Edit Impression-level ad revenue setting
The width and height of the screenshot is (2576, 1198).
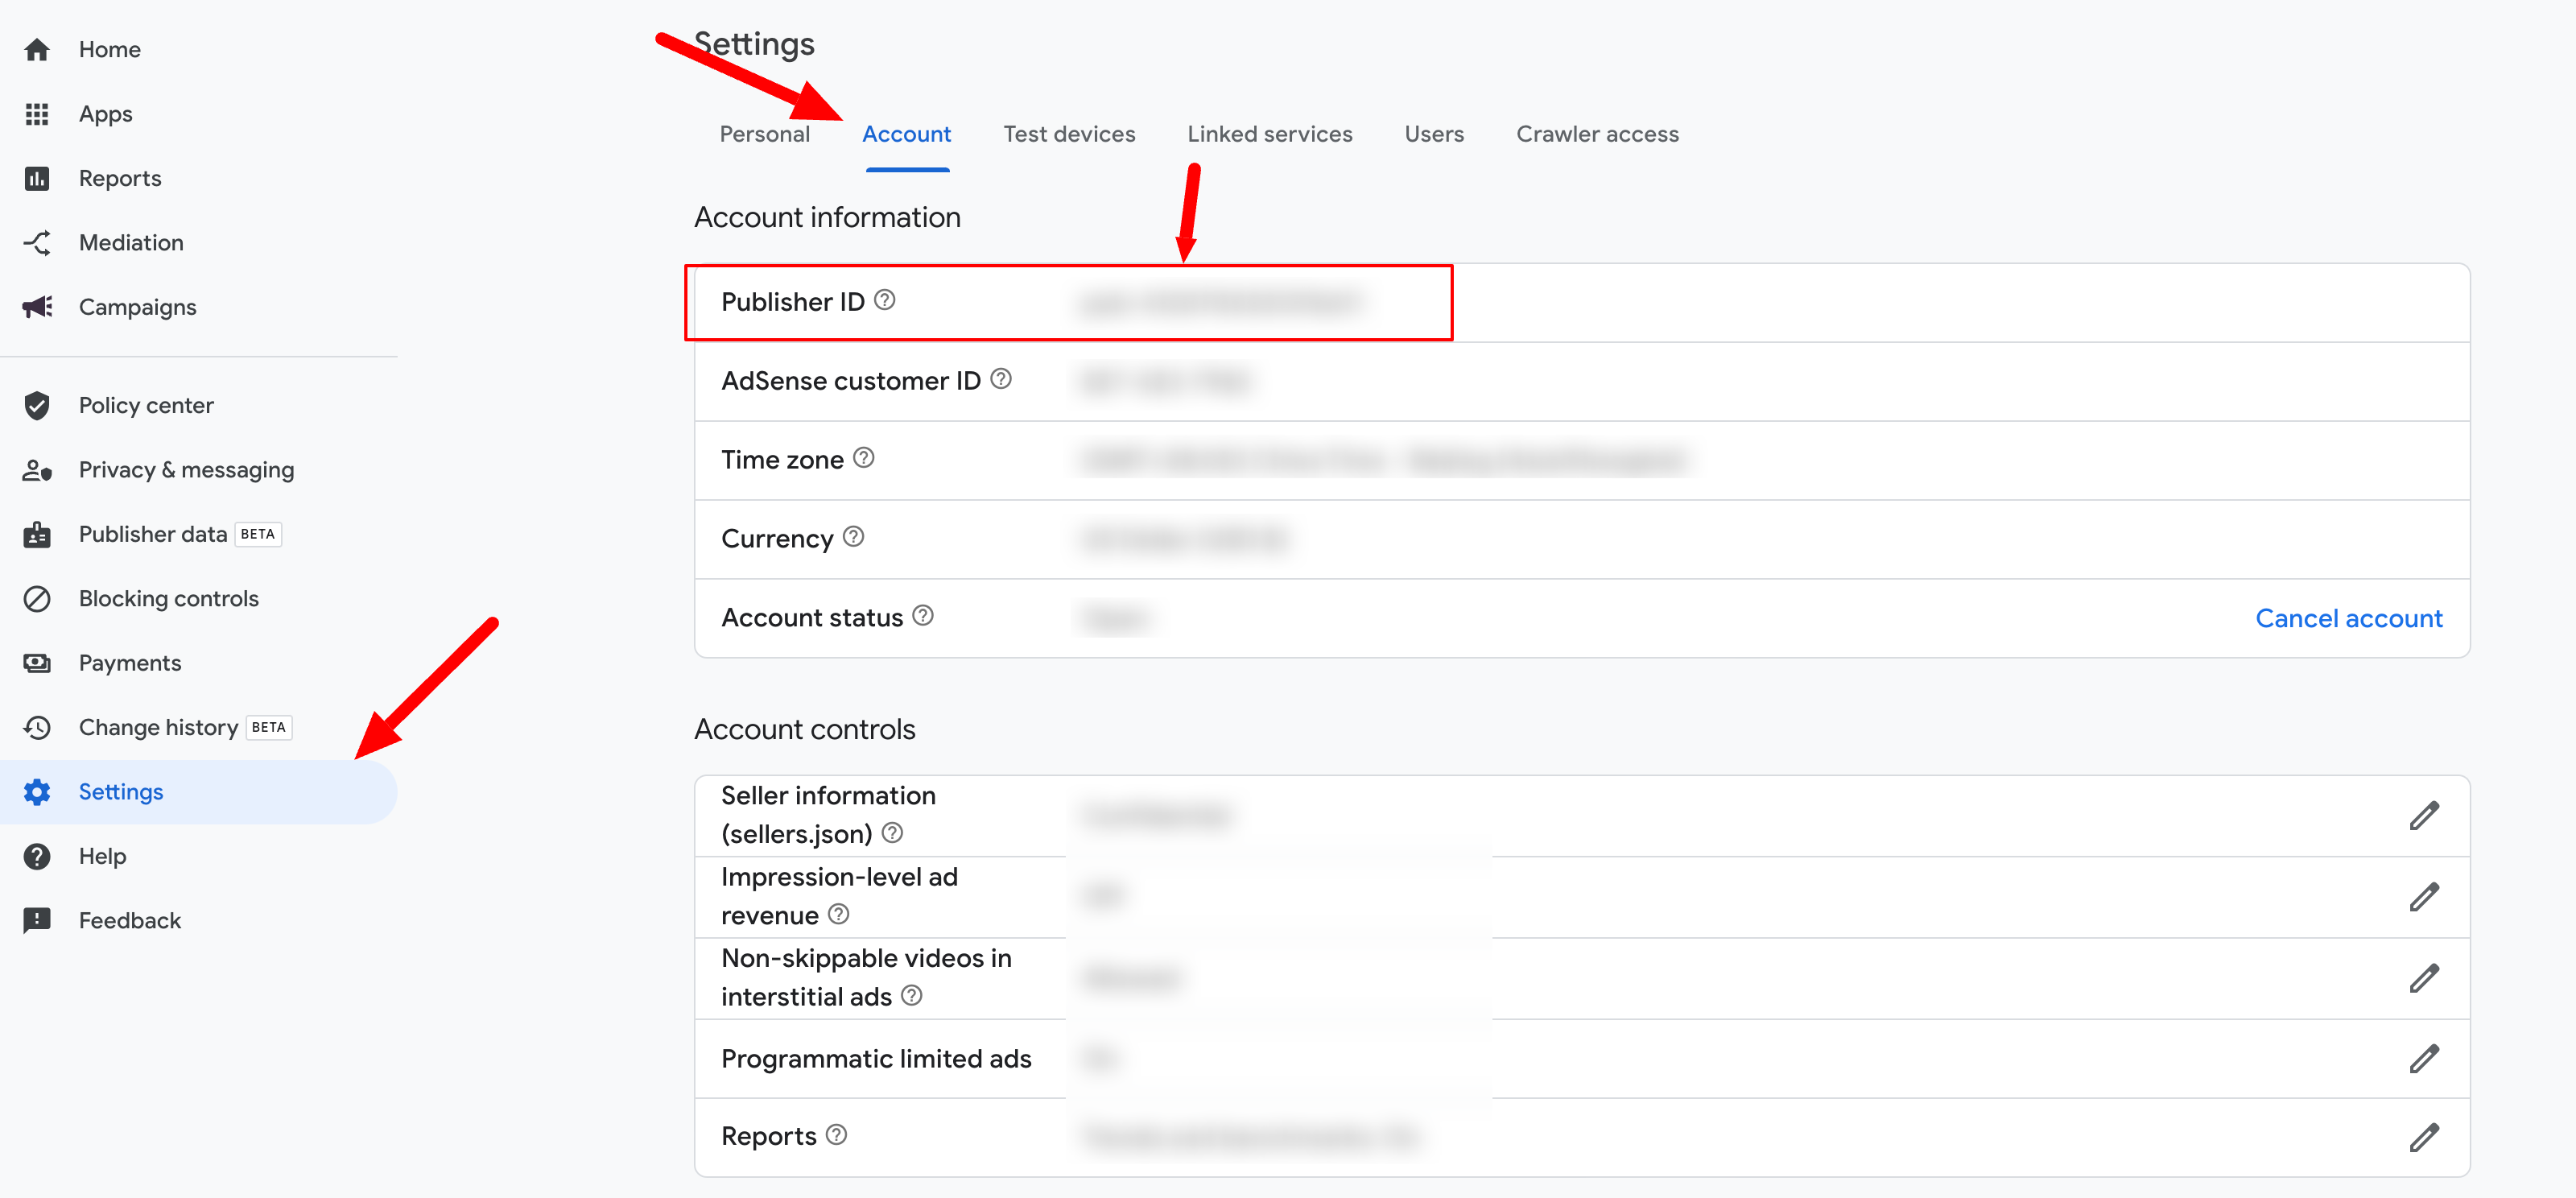point(2423,897)
